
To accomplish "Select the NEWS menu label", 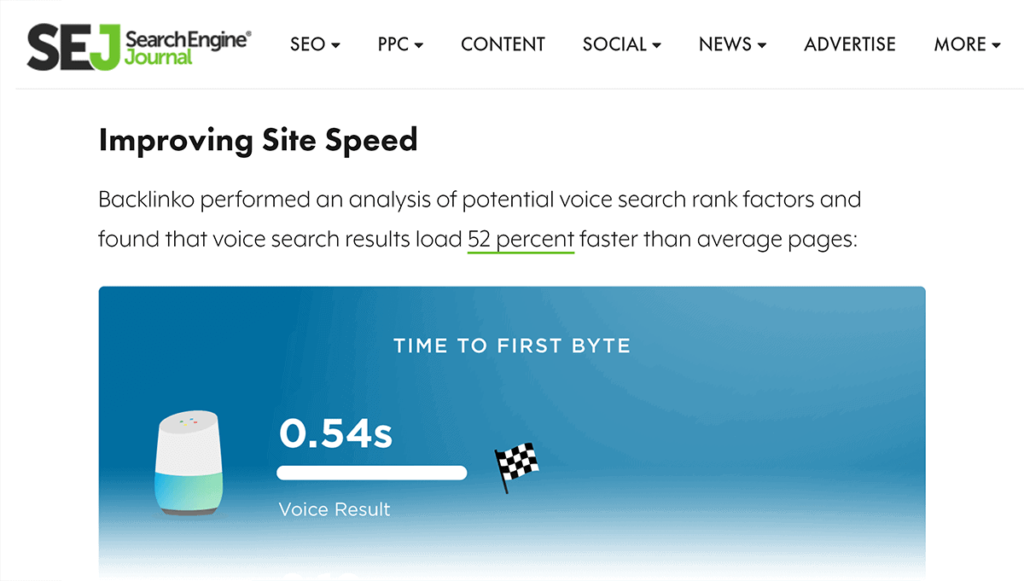I will tap(725, 44).
